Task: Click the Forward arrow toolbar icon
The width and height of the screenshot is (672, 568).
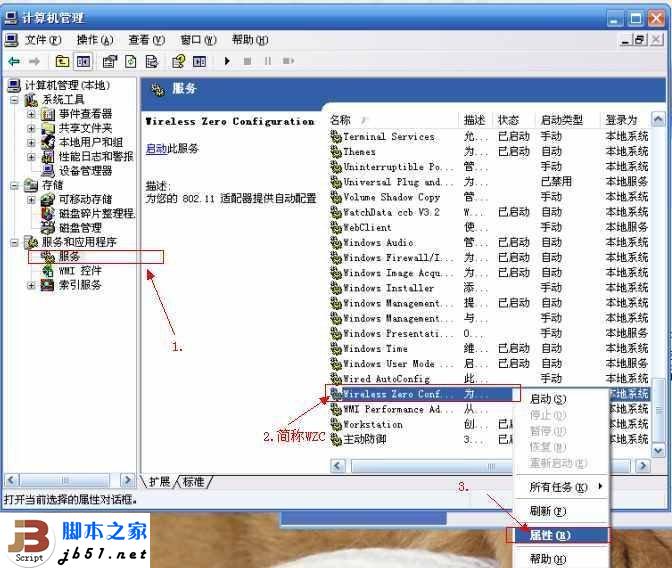Action: click(34, 62)
